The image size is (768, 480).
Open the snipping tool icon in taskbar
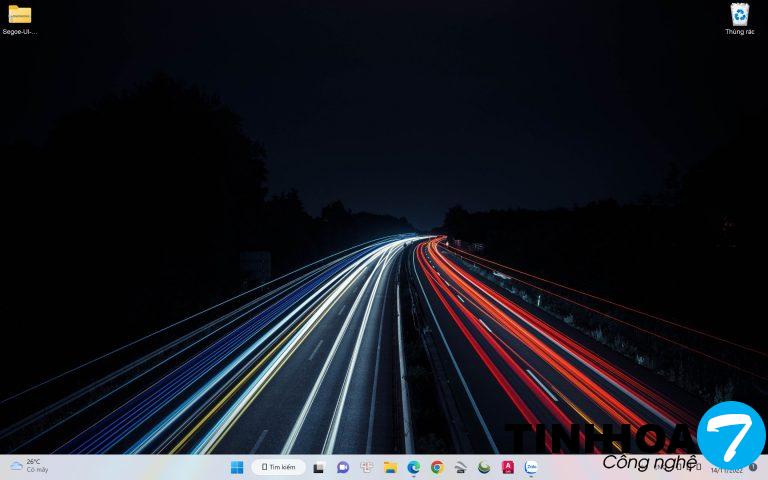point(367,467)
